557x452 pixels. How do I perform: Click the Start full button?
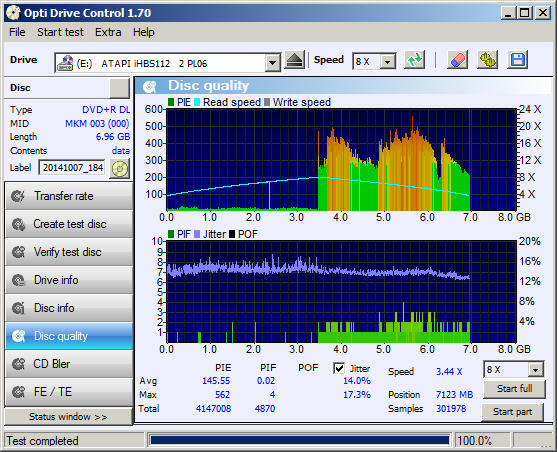click(x=514, y=389)
